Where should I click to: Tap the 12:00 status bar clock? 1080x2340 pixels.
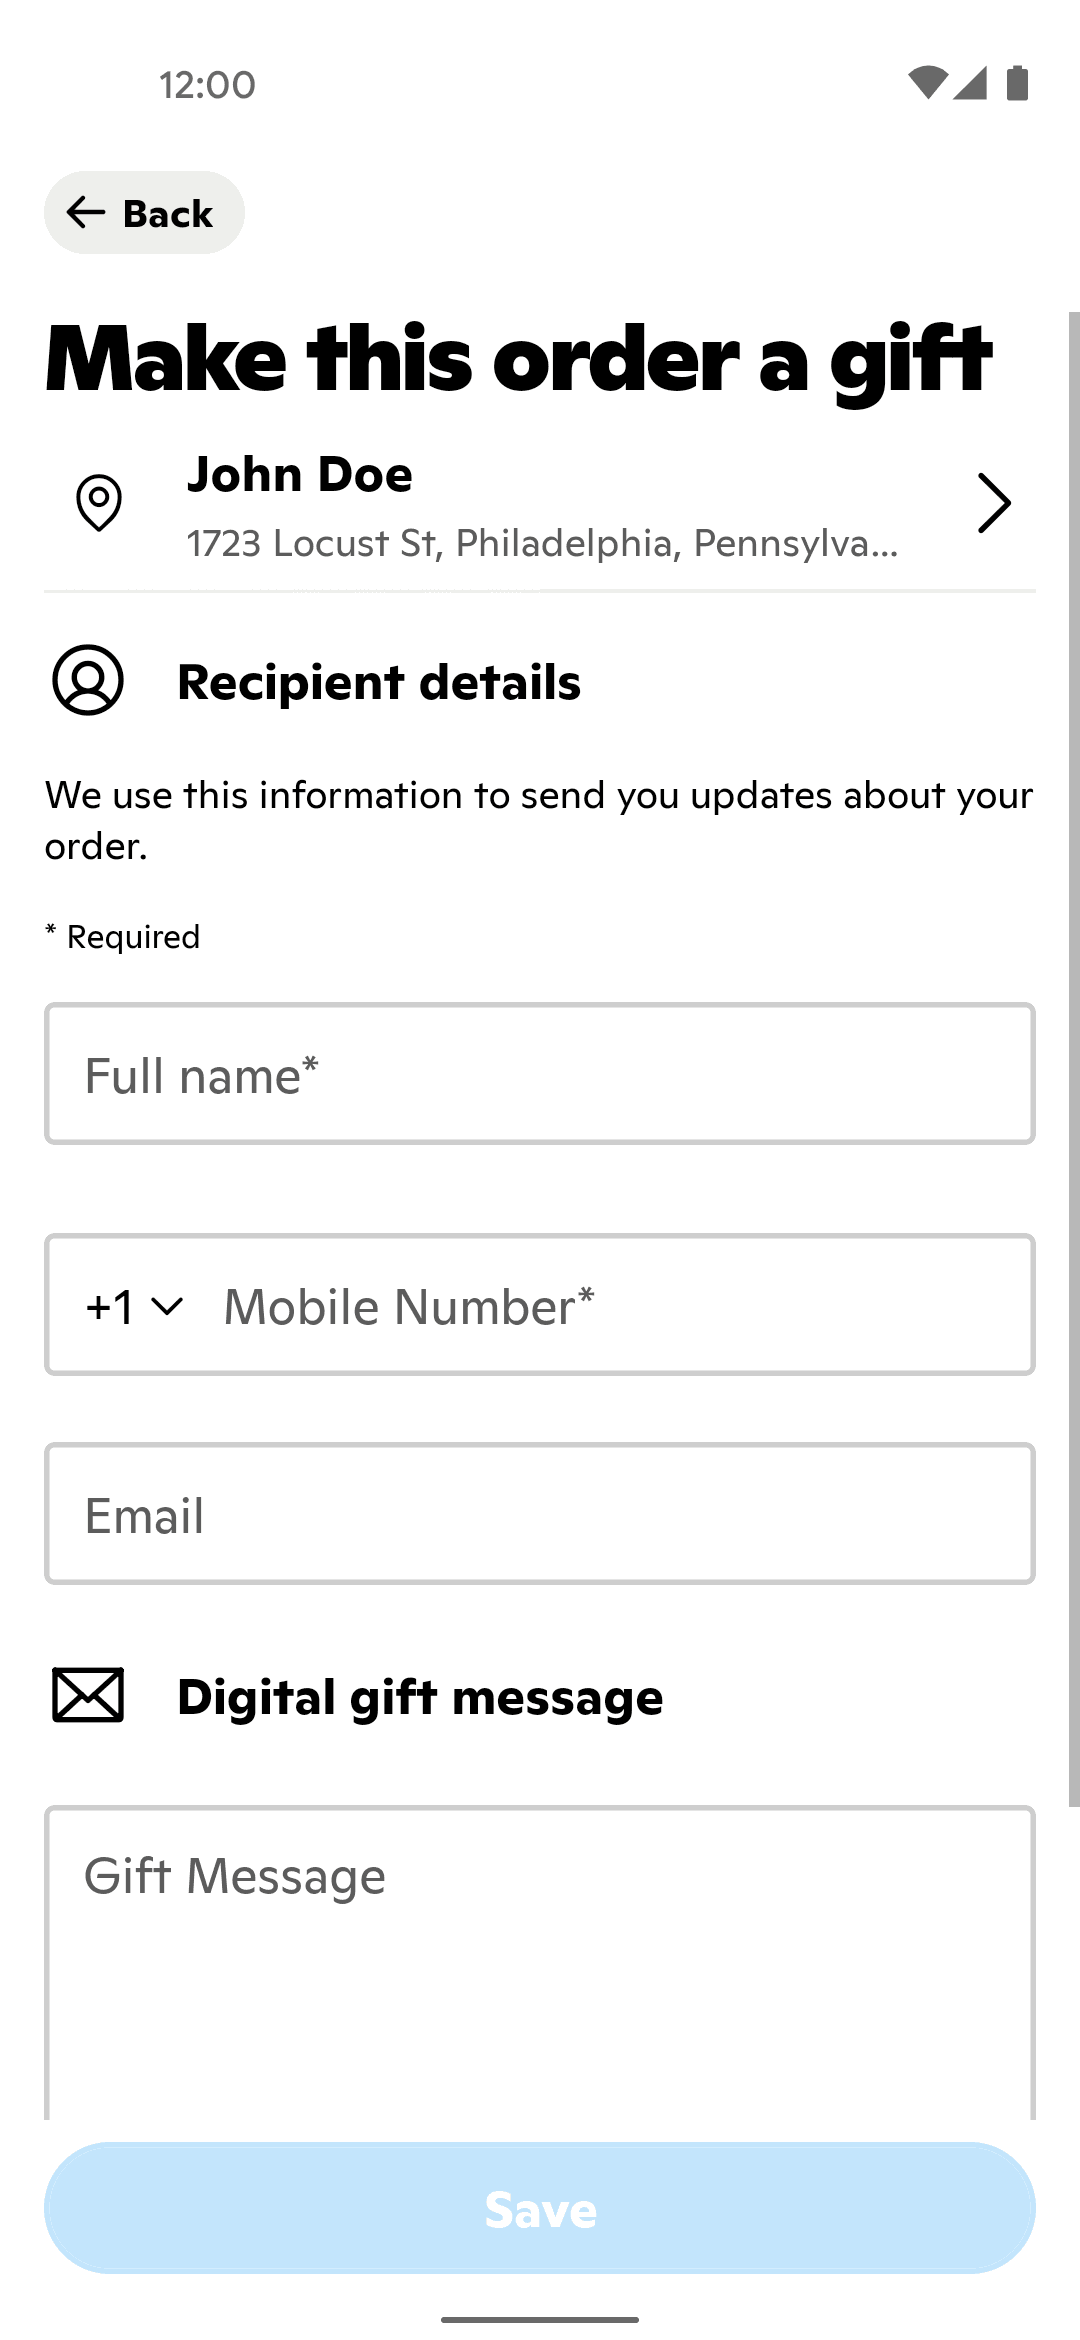[x=207, y=85]
